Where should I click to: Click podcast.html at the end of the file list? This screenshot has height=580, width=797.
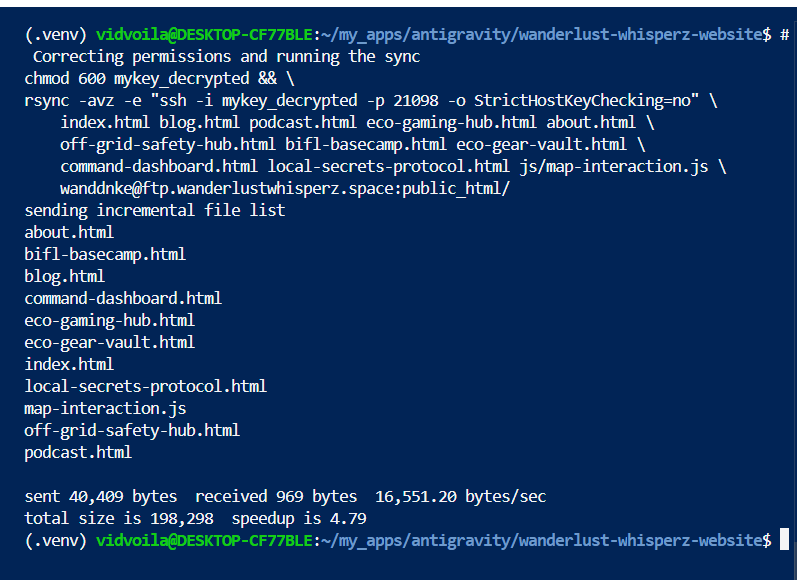78,453
